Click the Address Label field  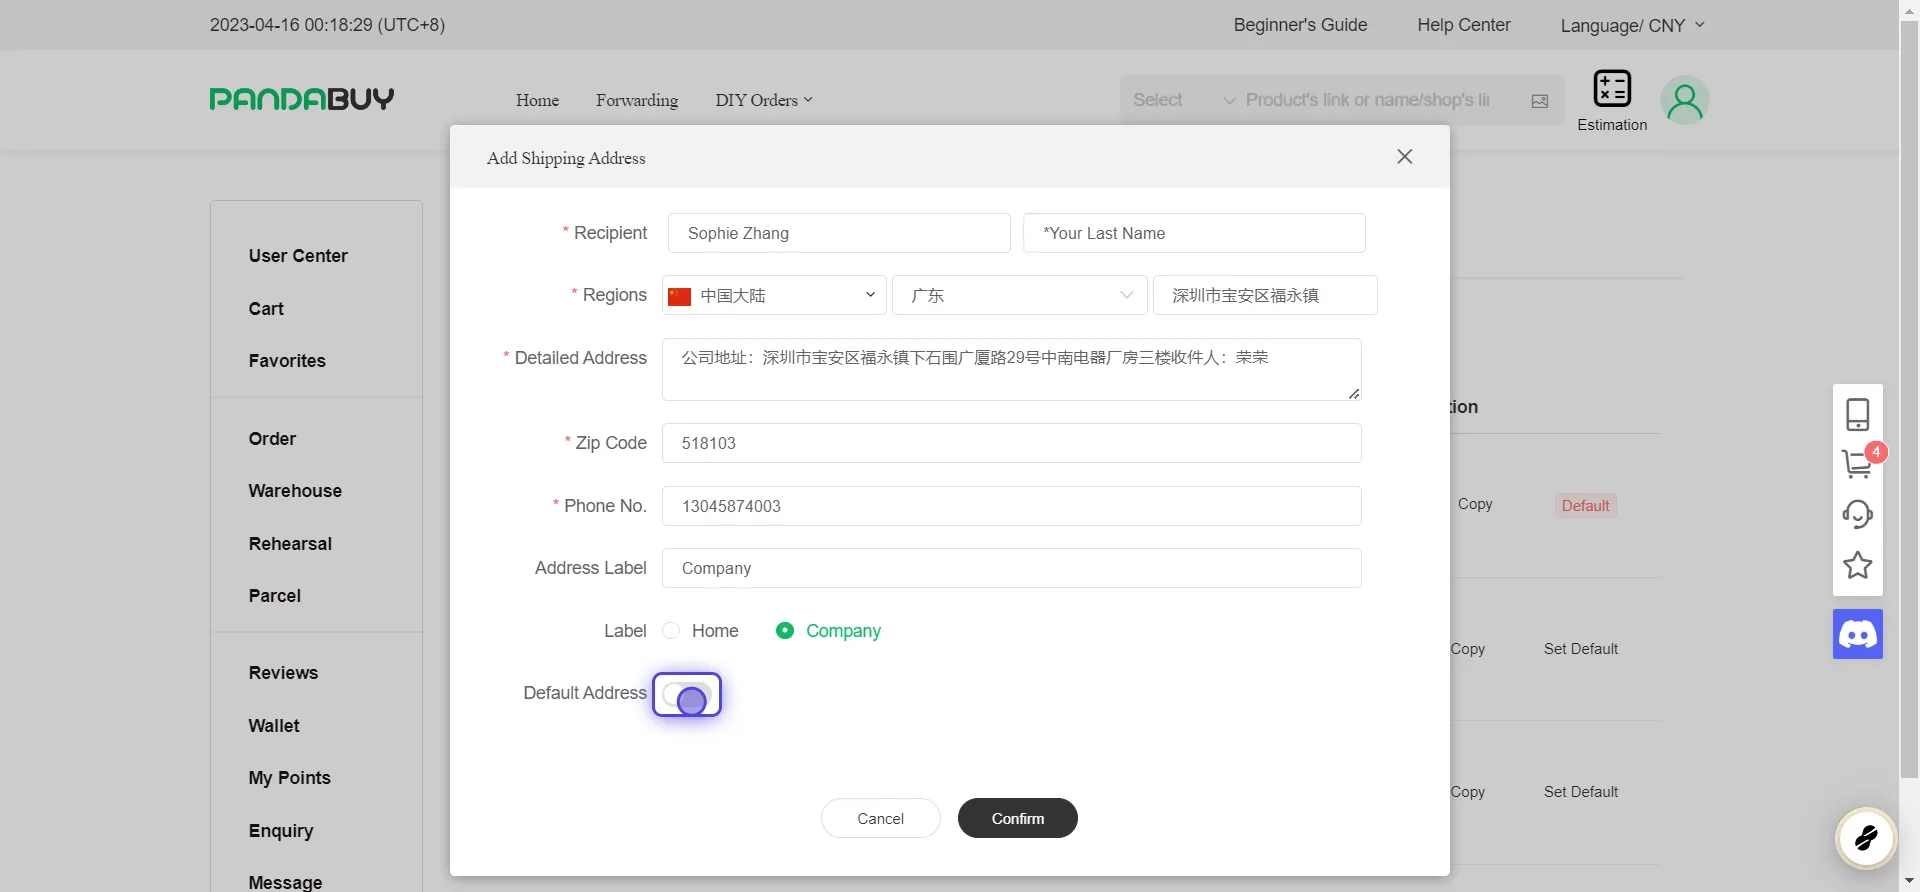point(1012,568)
